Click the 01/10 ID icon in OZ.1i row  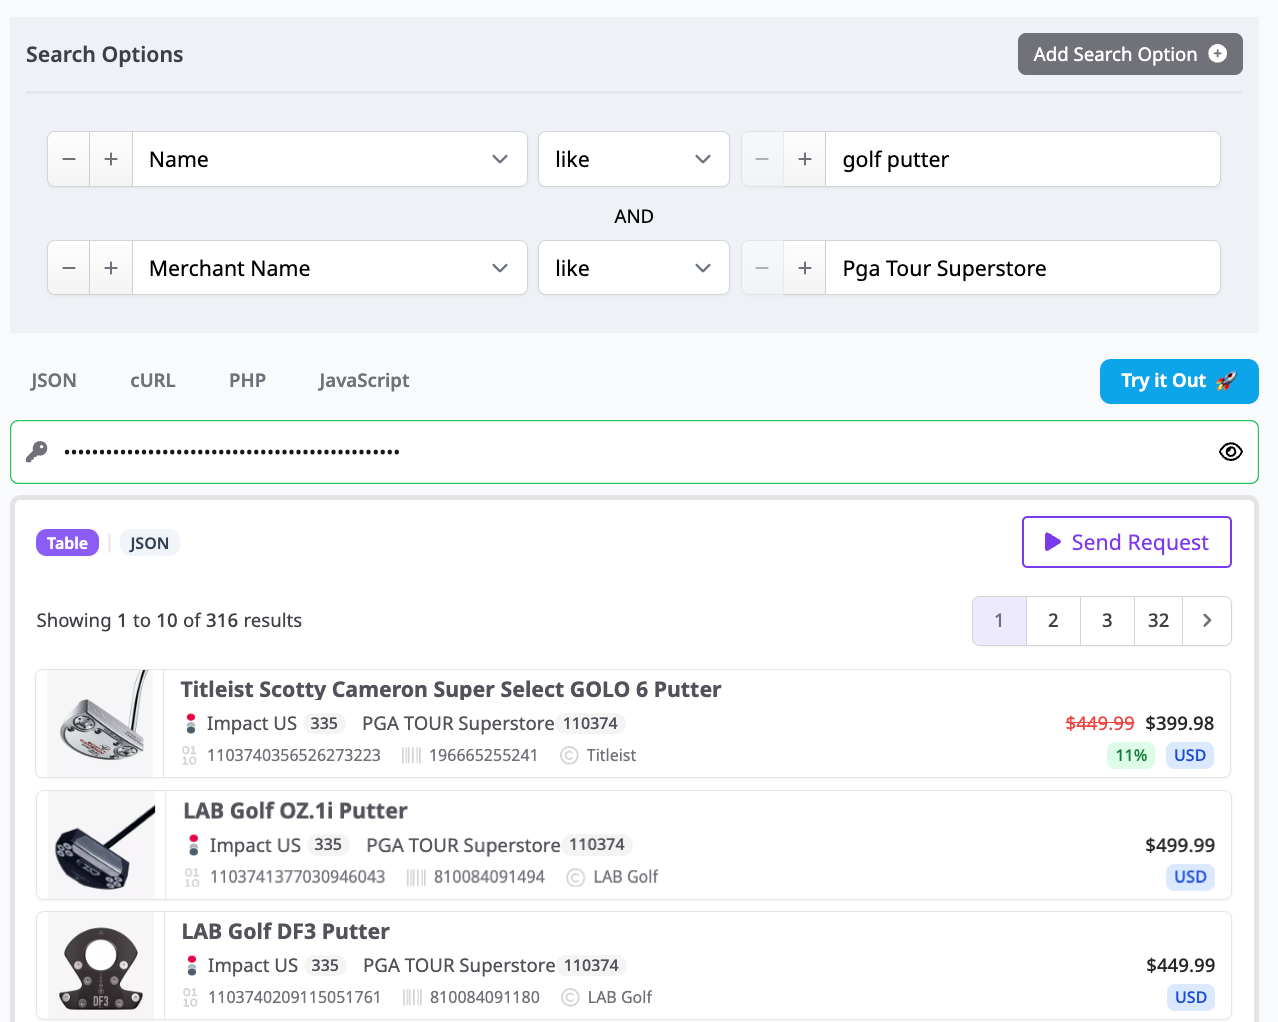click(x=192, y=877)
